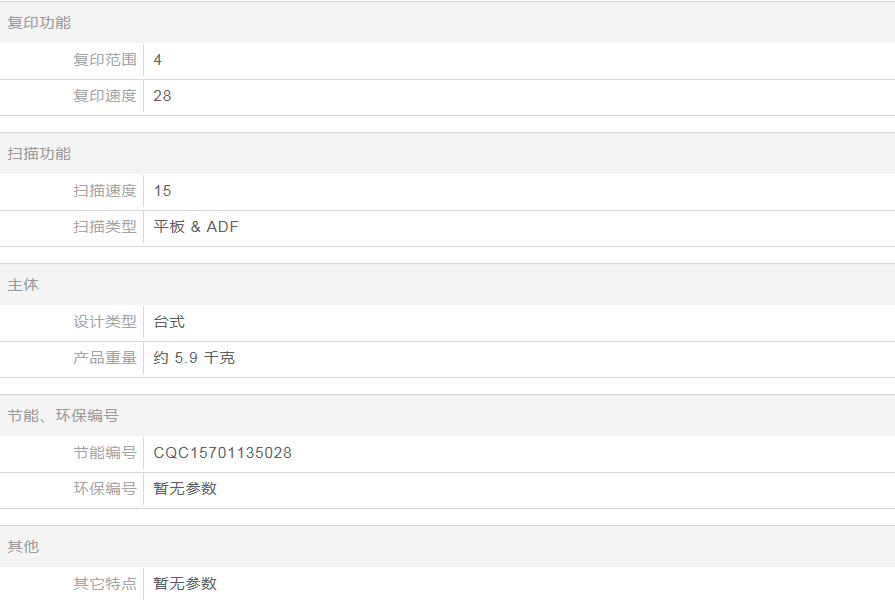This screenshot has height=602, width=895.
Task: Select the 复印范围 label
Action: click(x=105, y=60)
